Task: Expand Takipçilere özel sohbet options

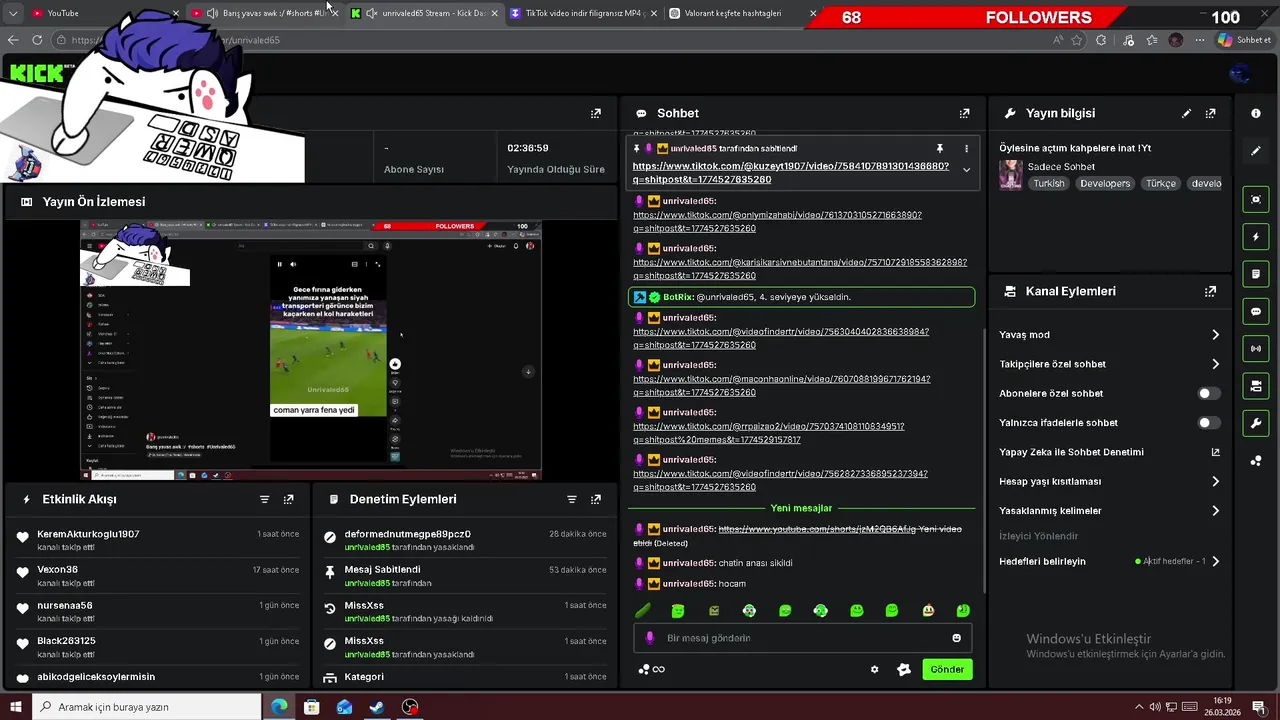Action: coord(1215,364)
